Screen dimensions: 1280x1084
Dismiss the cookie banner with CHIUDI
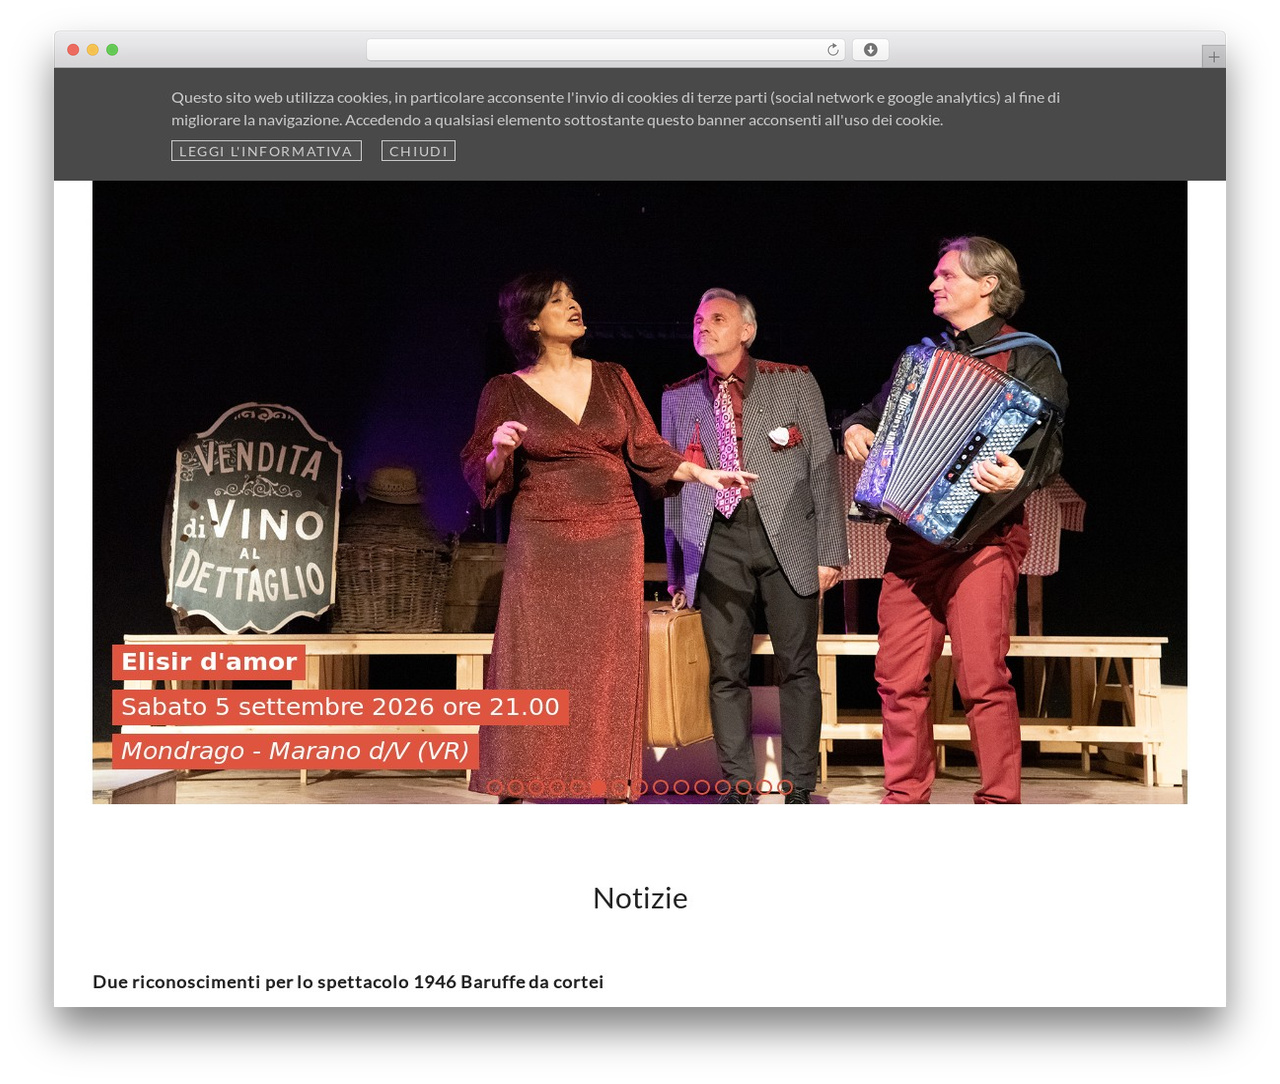click(418, 151)
